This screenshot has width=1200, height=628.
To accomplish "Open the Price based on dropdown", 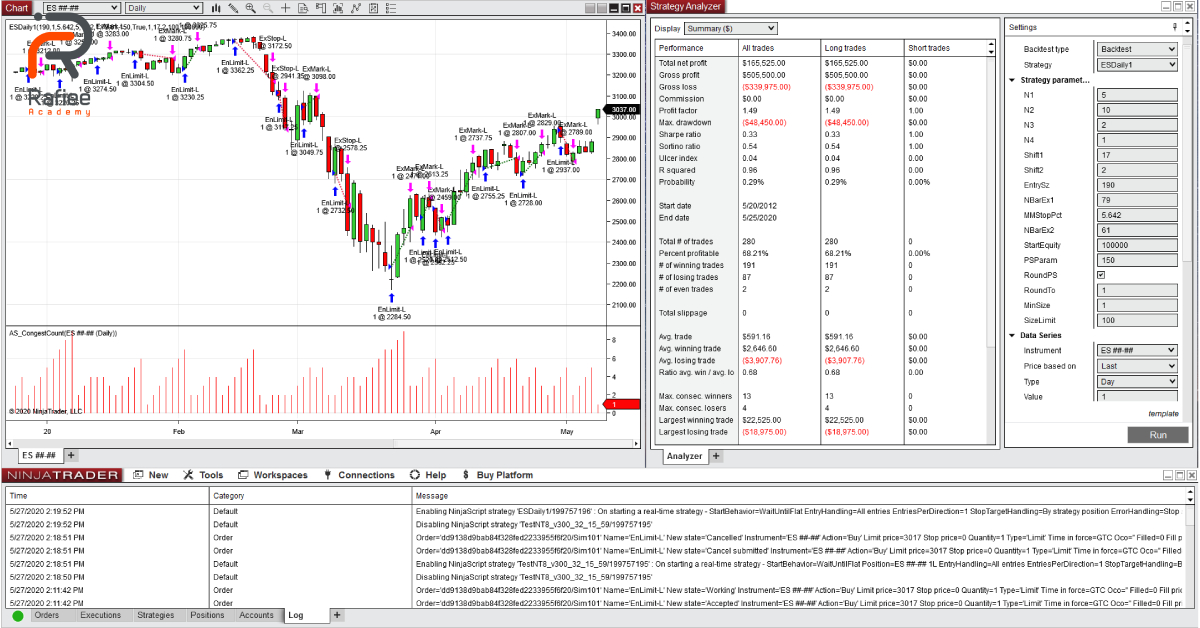I will pos(1137,366).
